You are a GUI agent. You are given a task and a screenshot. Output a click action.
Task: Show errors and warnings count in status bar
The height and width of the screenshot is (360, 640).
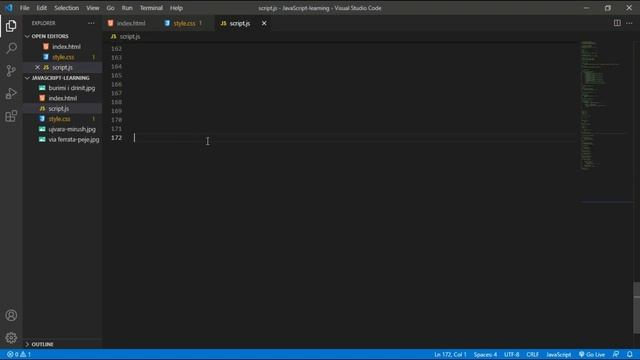coord(19,354)
